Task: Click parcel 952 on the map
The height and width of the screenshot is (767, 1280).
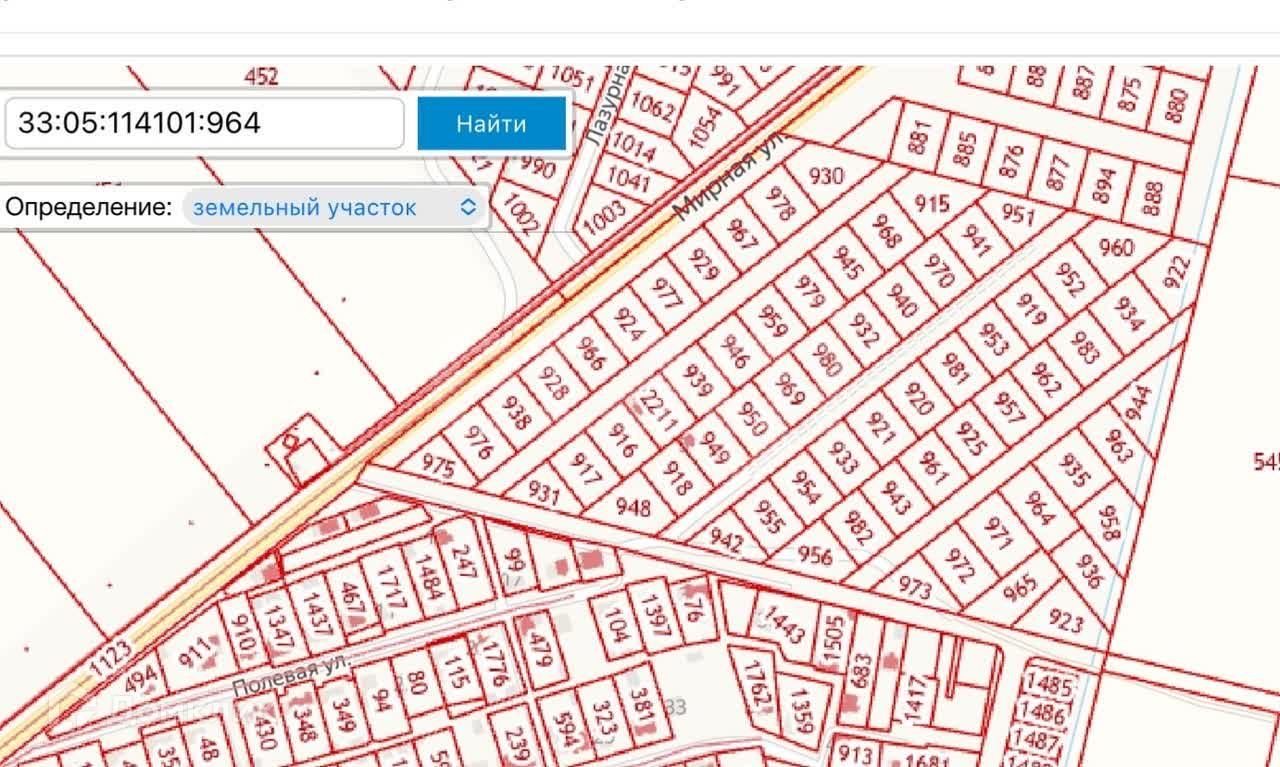Action: pyautogui.click(x=1068, y=280)
